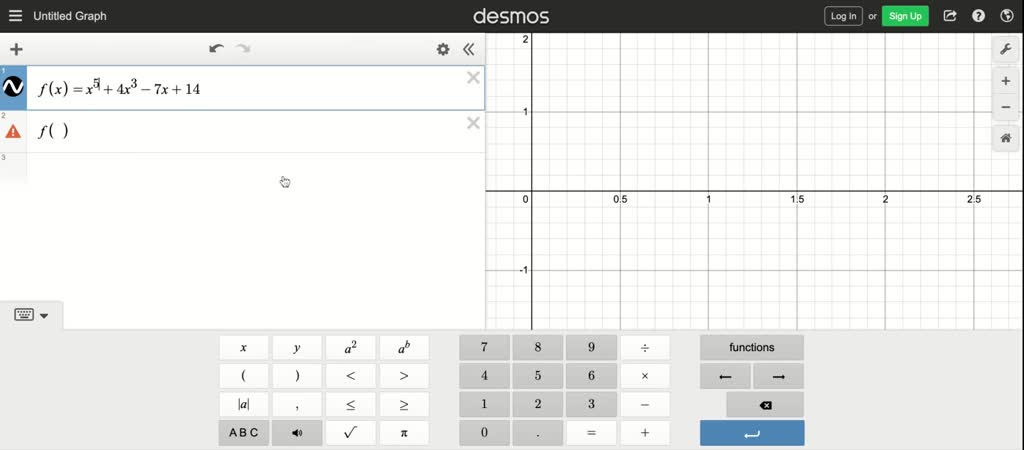Screen dimensions: 1024x450
Task: Open the functions keypad menu
Action: pos(752,348)
